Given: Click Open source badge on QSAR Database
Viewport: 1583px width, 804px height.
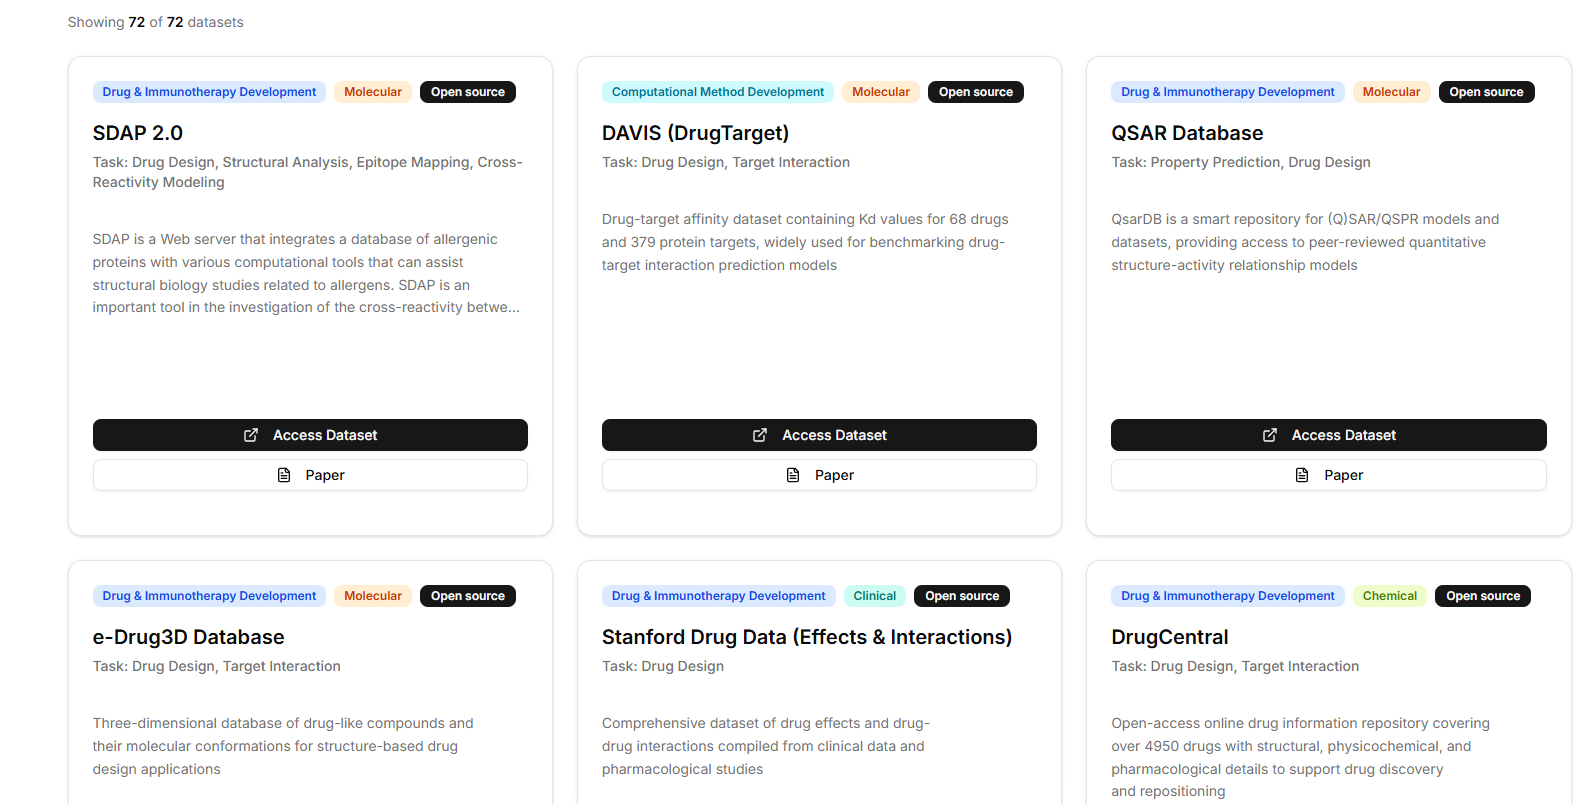Looking at the screenshot, I should click(x=1486, y=92).
